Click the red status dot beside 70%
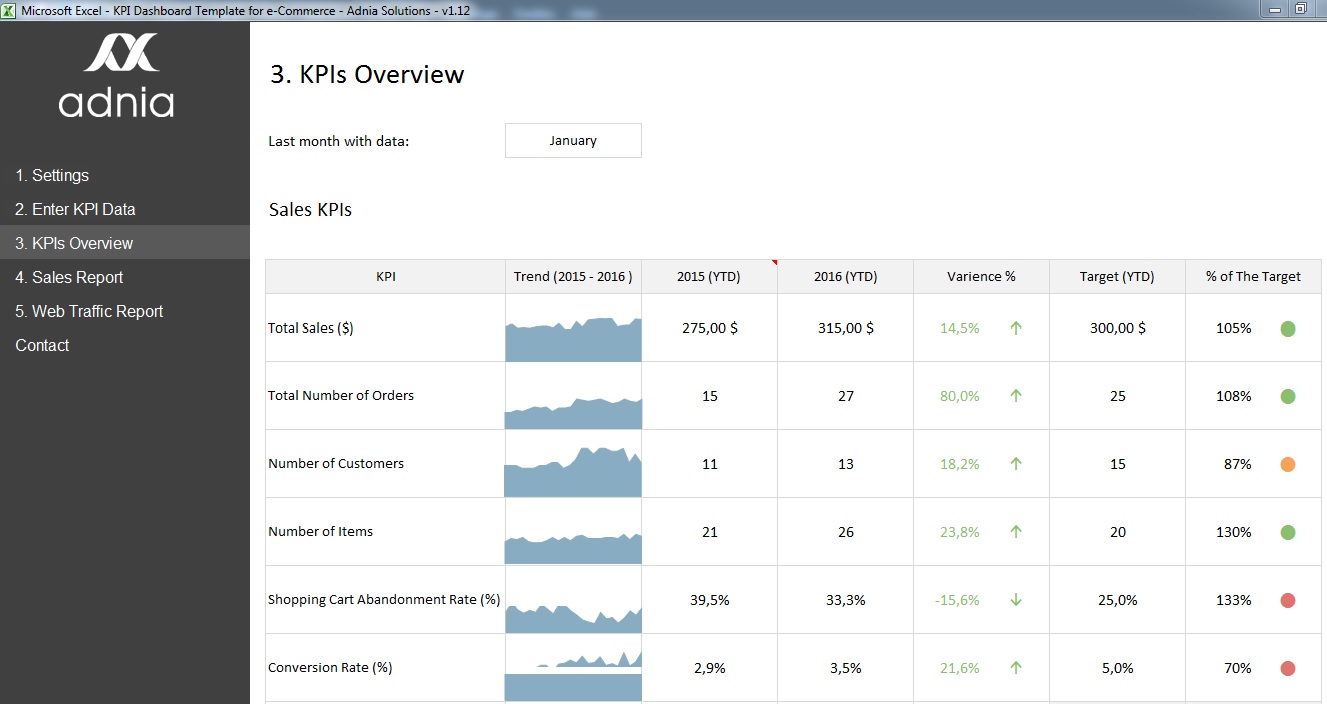Screen dimensions: 1327x704 pos(1288,668)
